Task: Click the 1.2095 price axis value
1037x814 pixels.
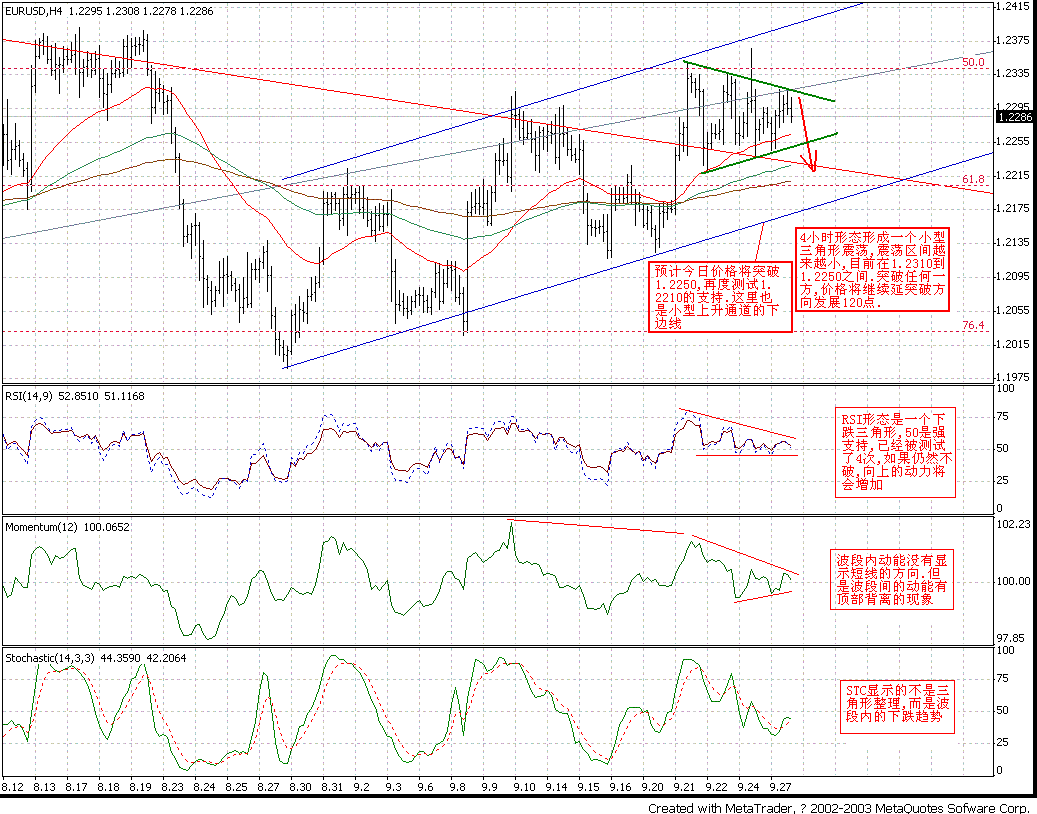Action: tap(1014, 276)
